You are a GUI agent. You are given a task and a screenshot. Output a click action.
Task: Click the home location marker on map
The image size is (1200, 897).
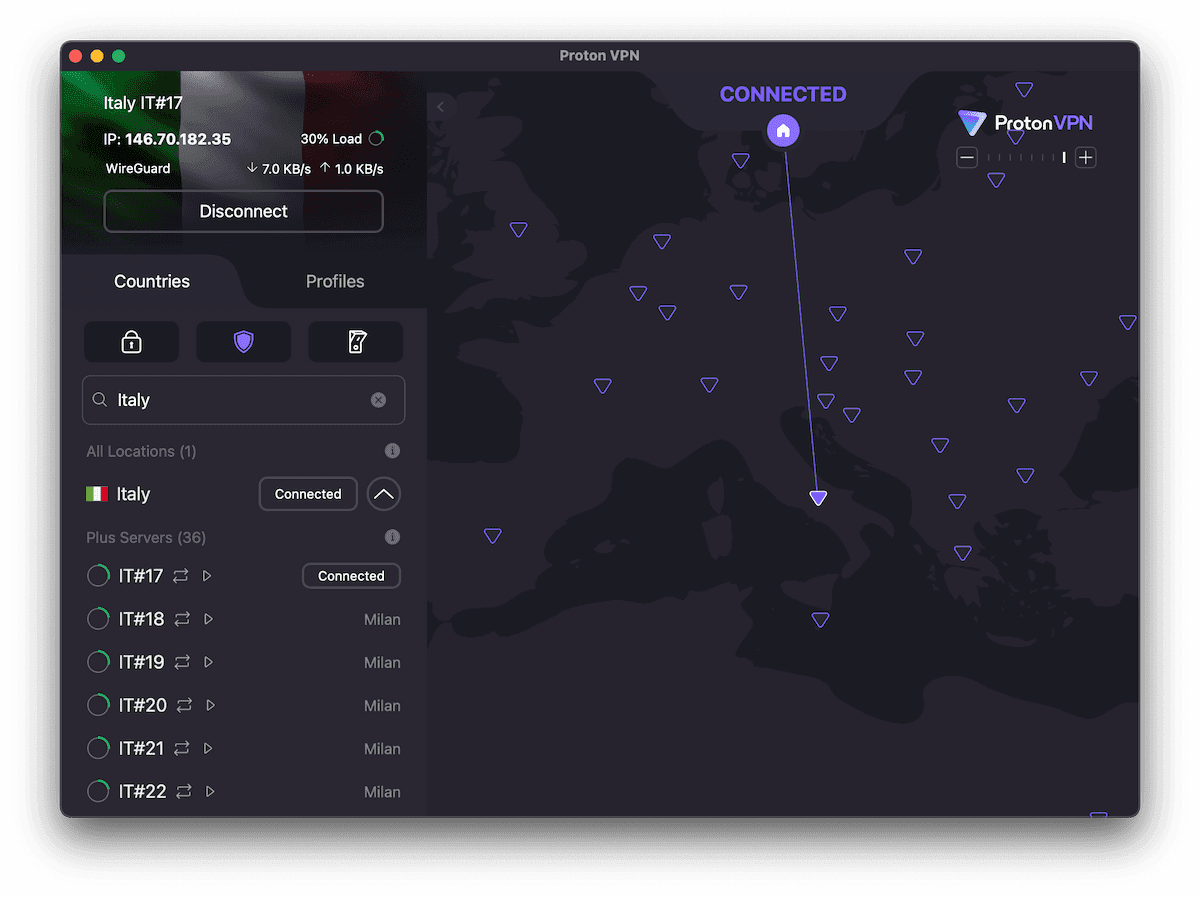(783, 130)
